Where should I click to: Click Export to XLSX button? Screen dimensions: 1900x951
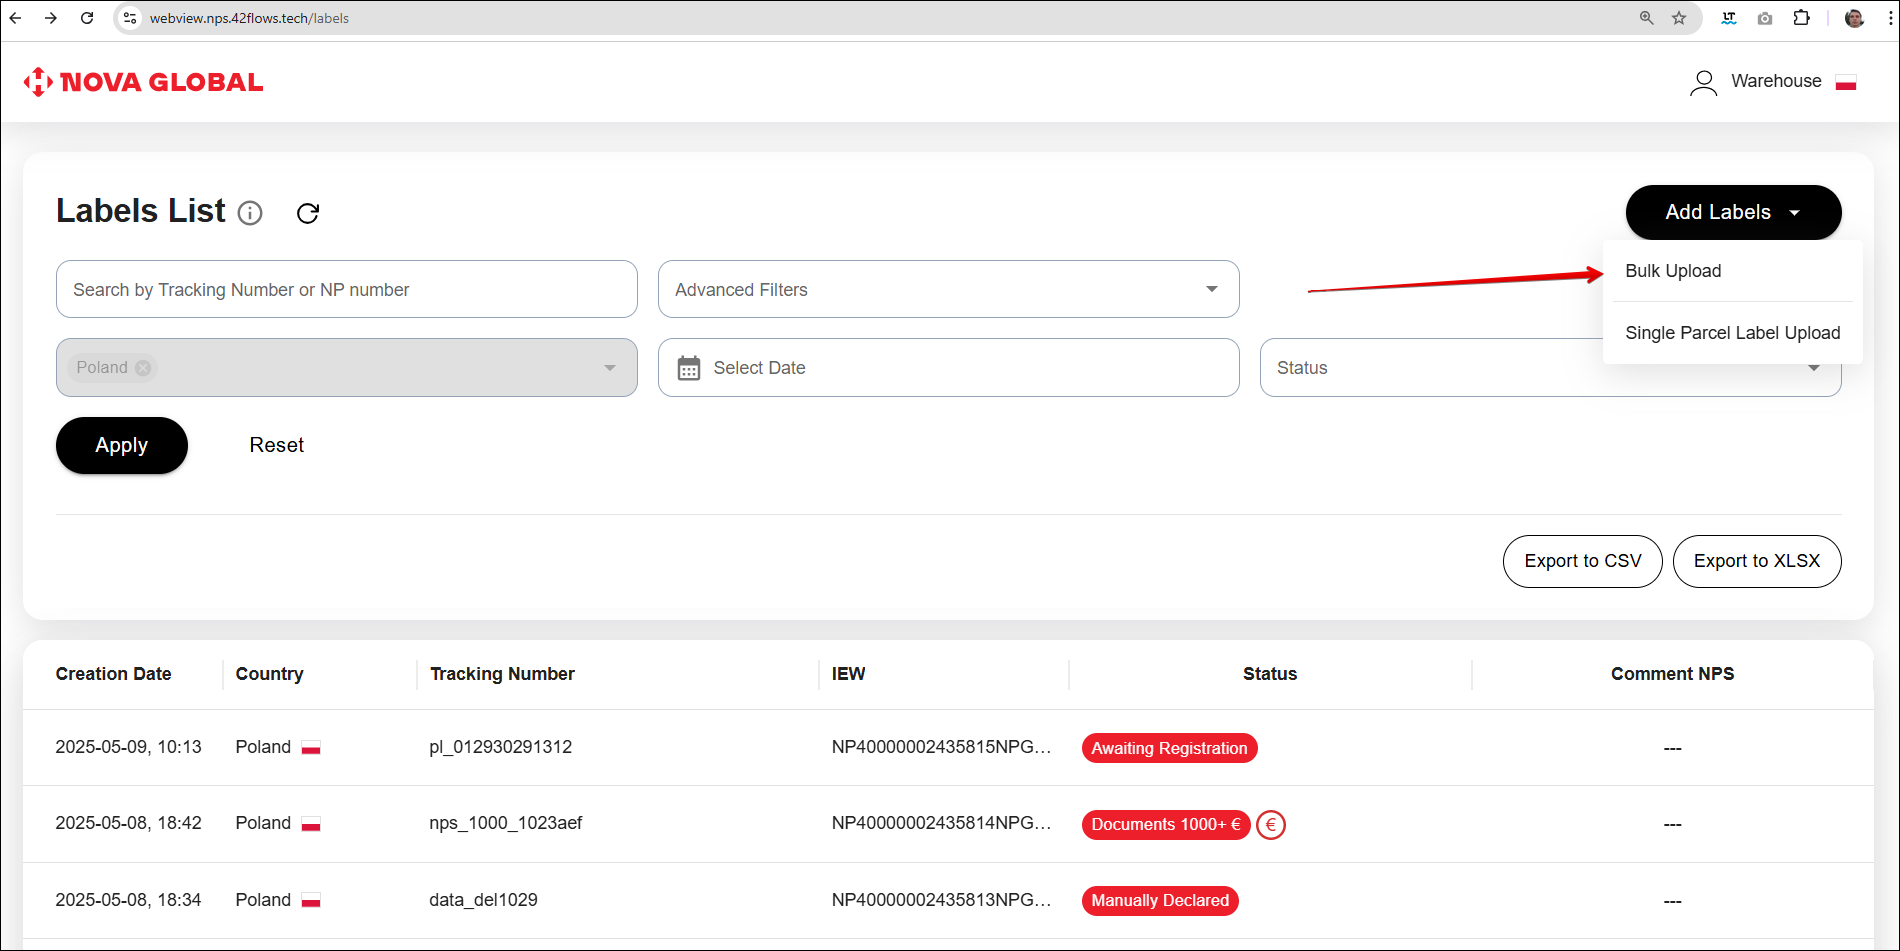coord(1756,561)
